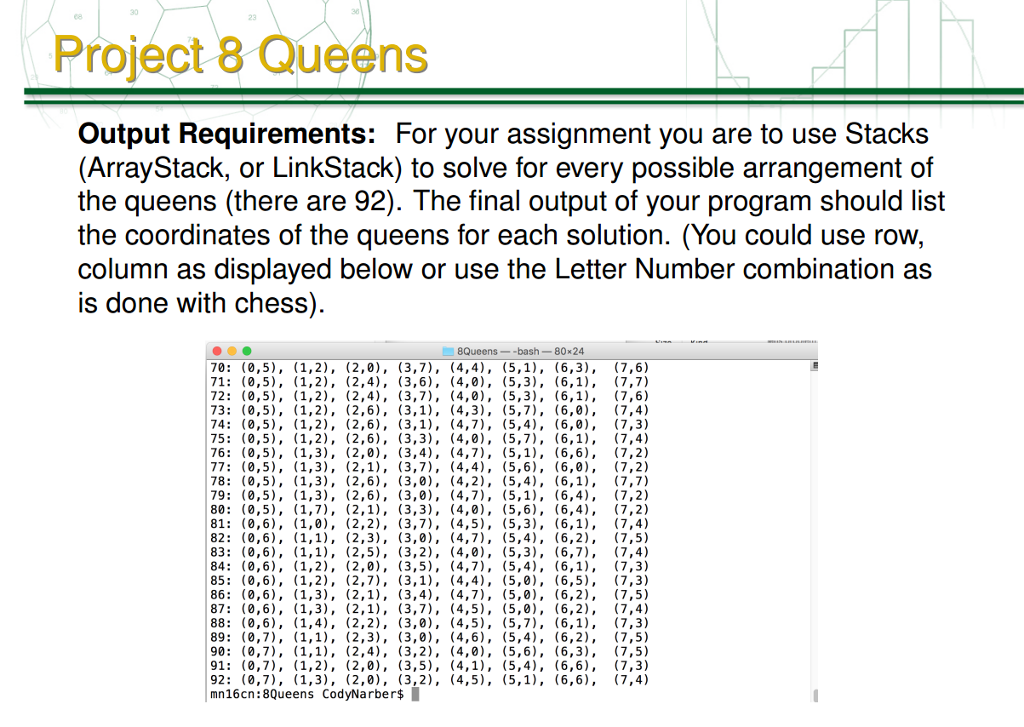The height and width of the screenshot is (727, 1024).
Task: Click the yellow minimize traffic light
Action: click(232, 351)
